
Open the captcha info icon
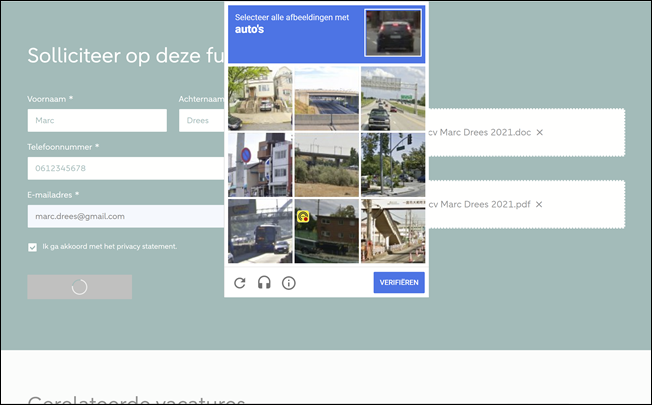pyautogui.click(x=289, y=283)
